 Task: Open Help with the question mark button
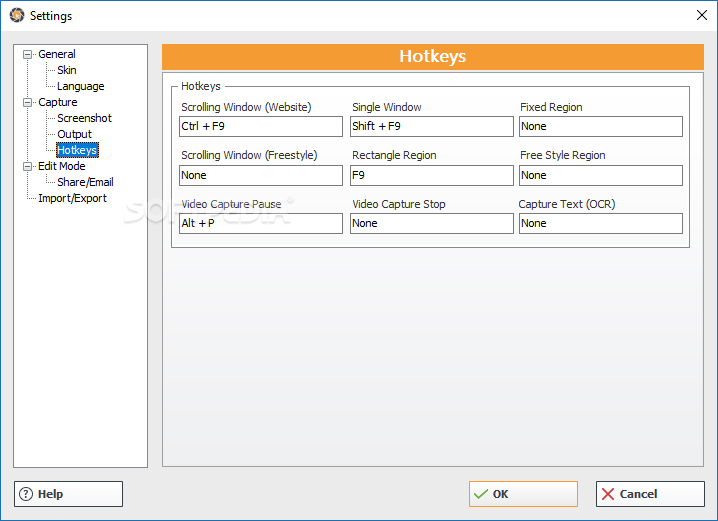(68, 494)
